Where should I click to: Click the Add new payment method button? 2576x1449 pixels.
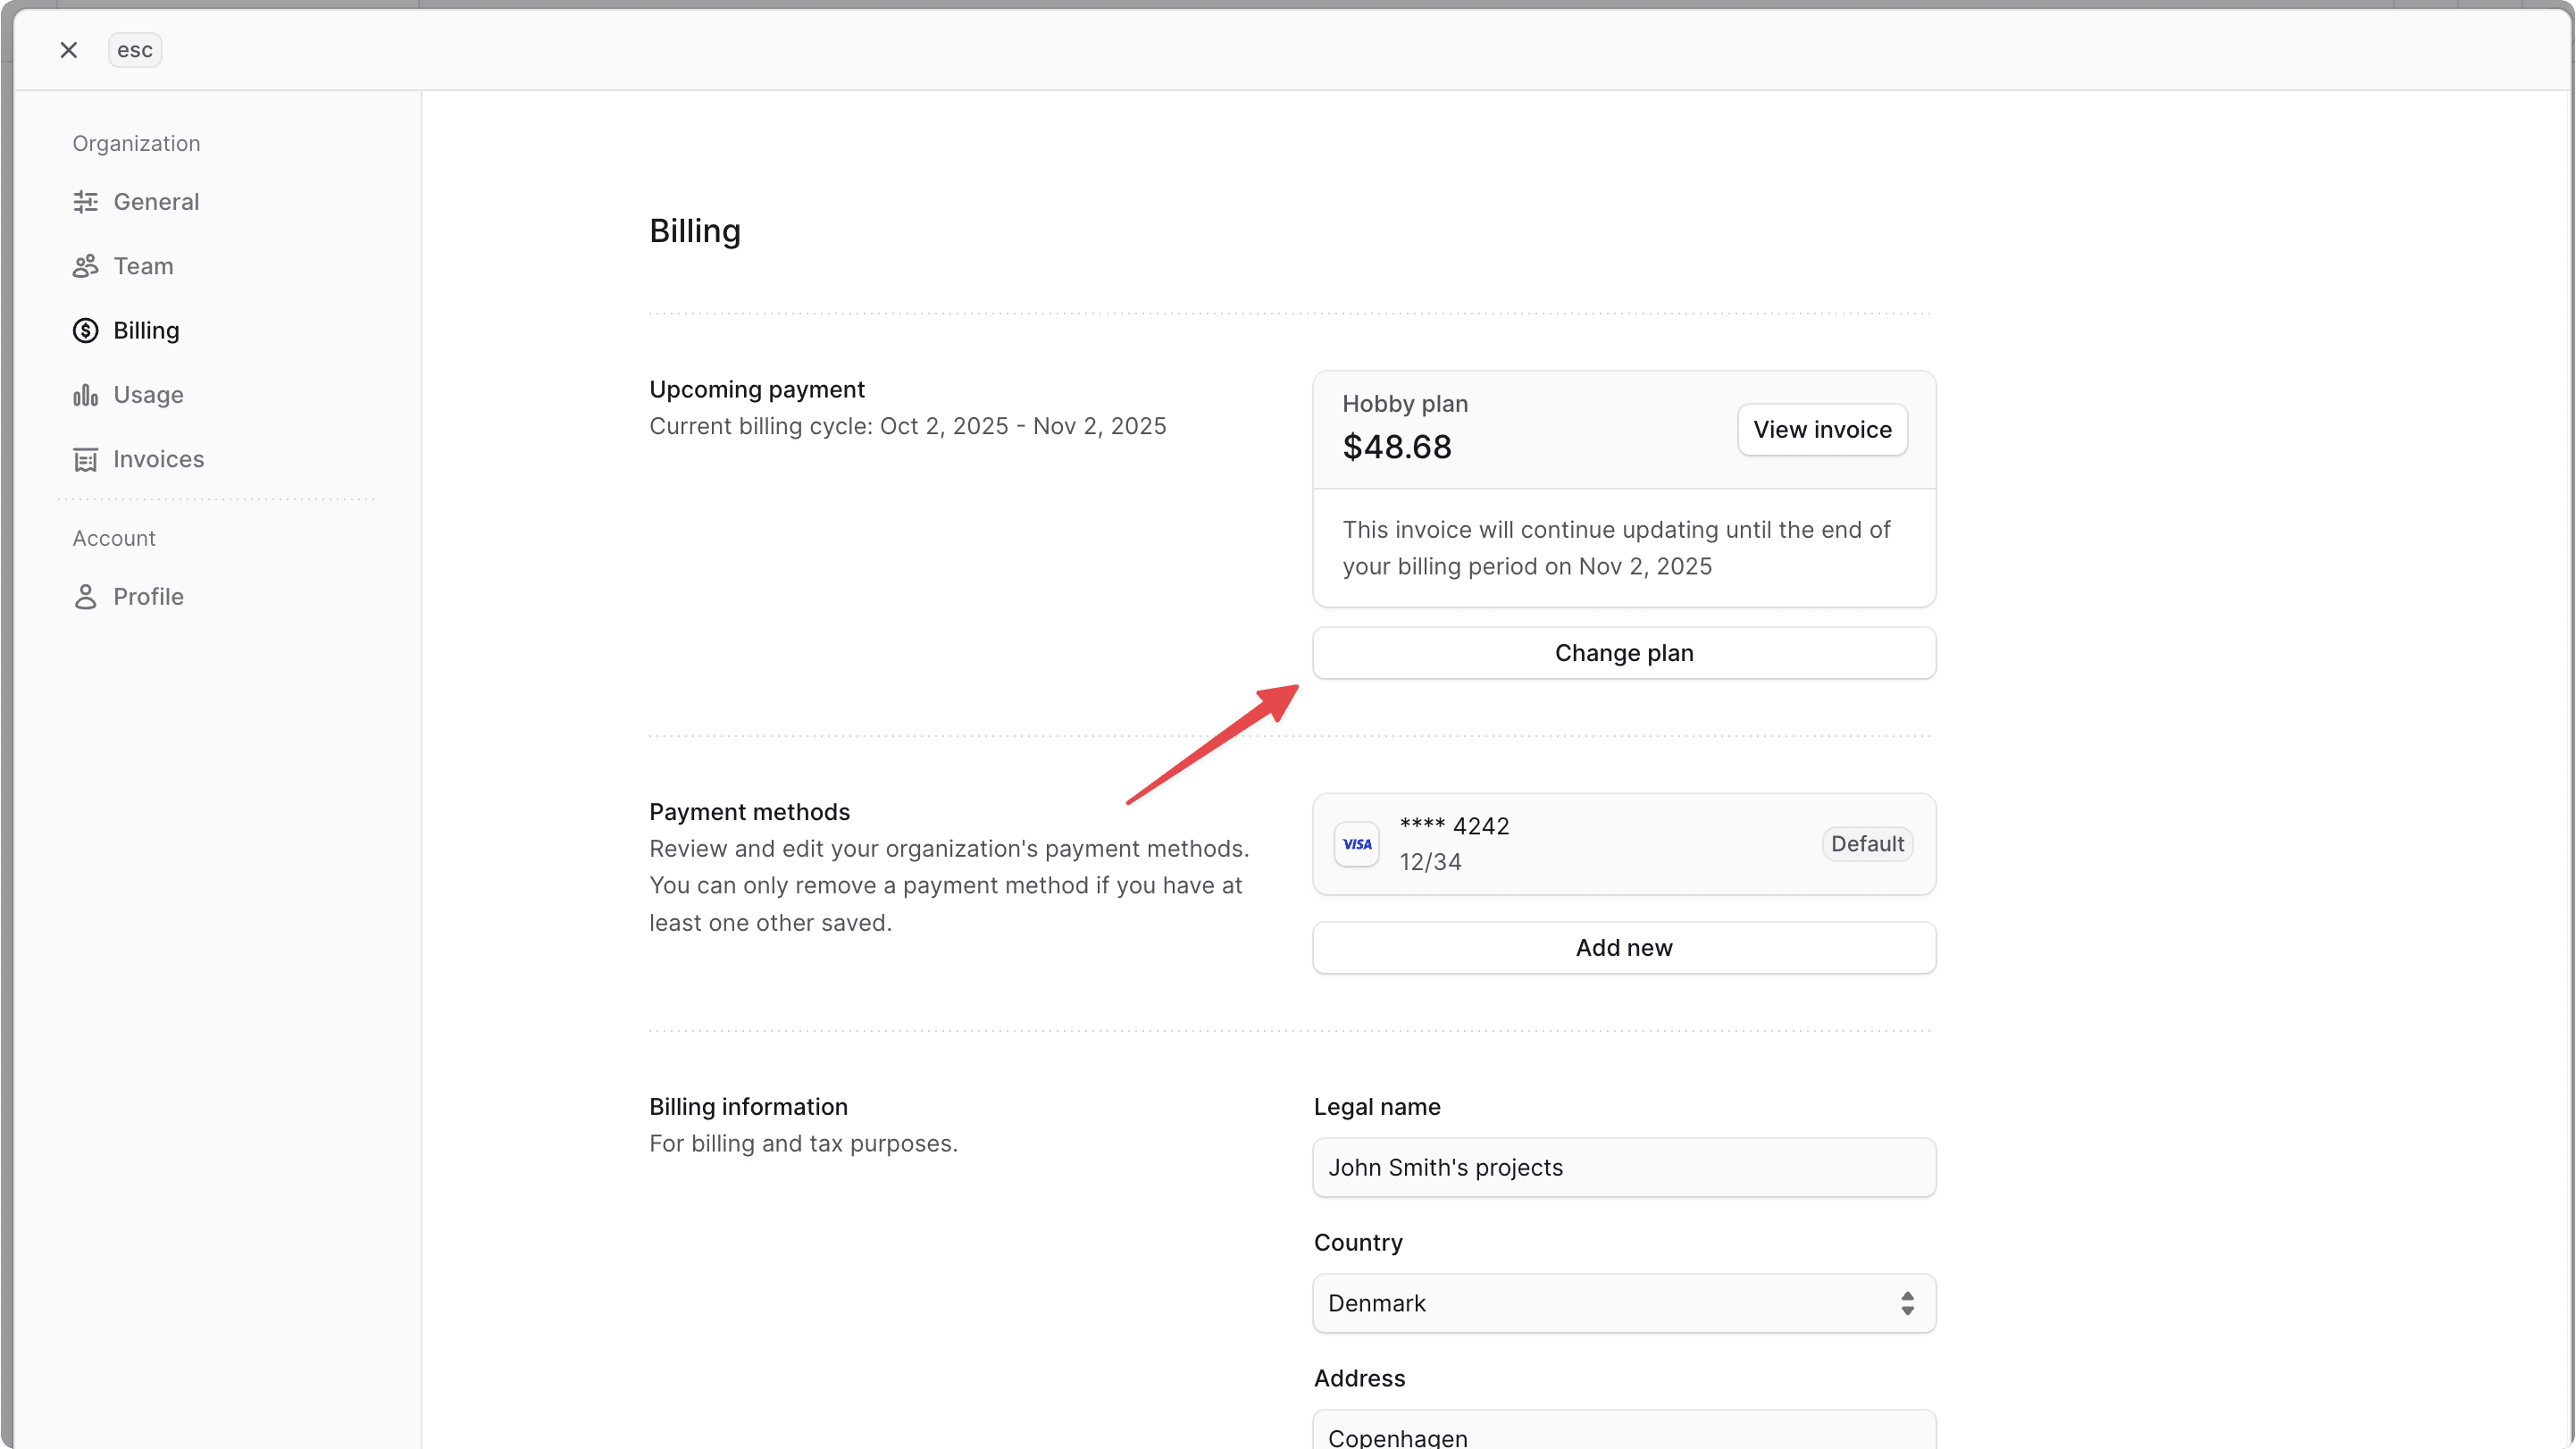coord(1622,947)
